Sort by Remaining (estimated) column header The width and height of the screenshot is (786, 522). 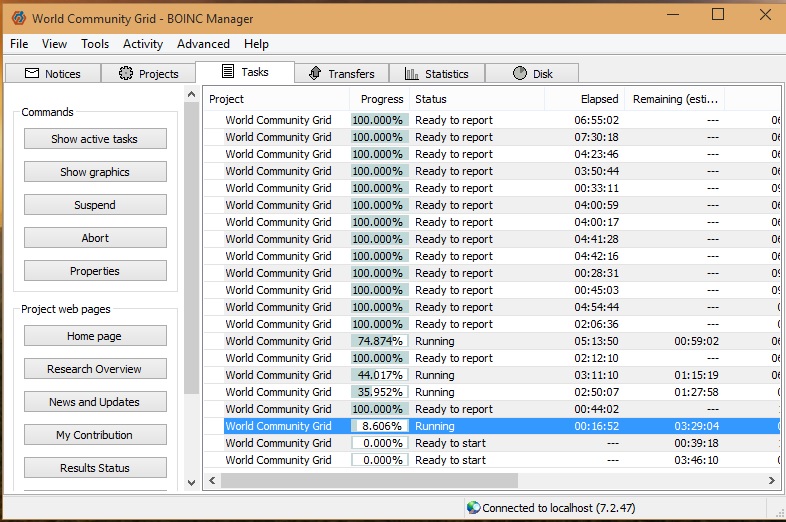[675, 99]
